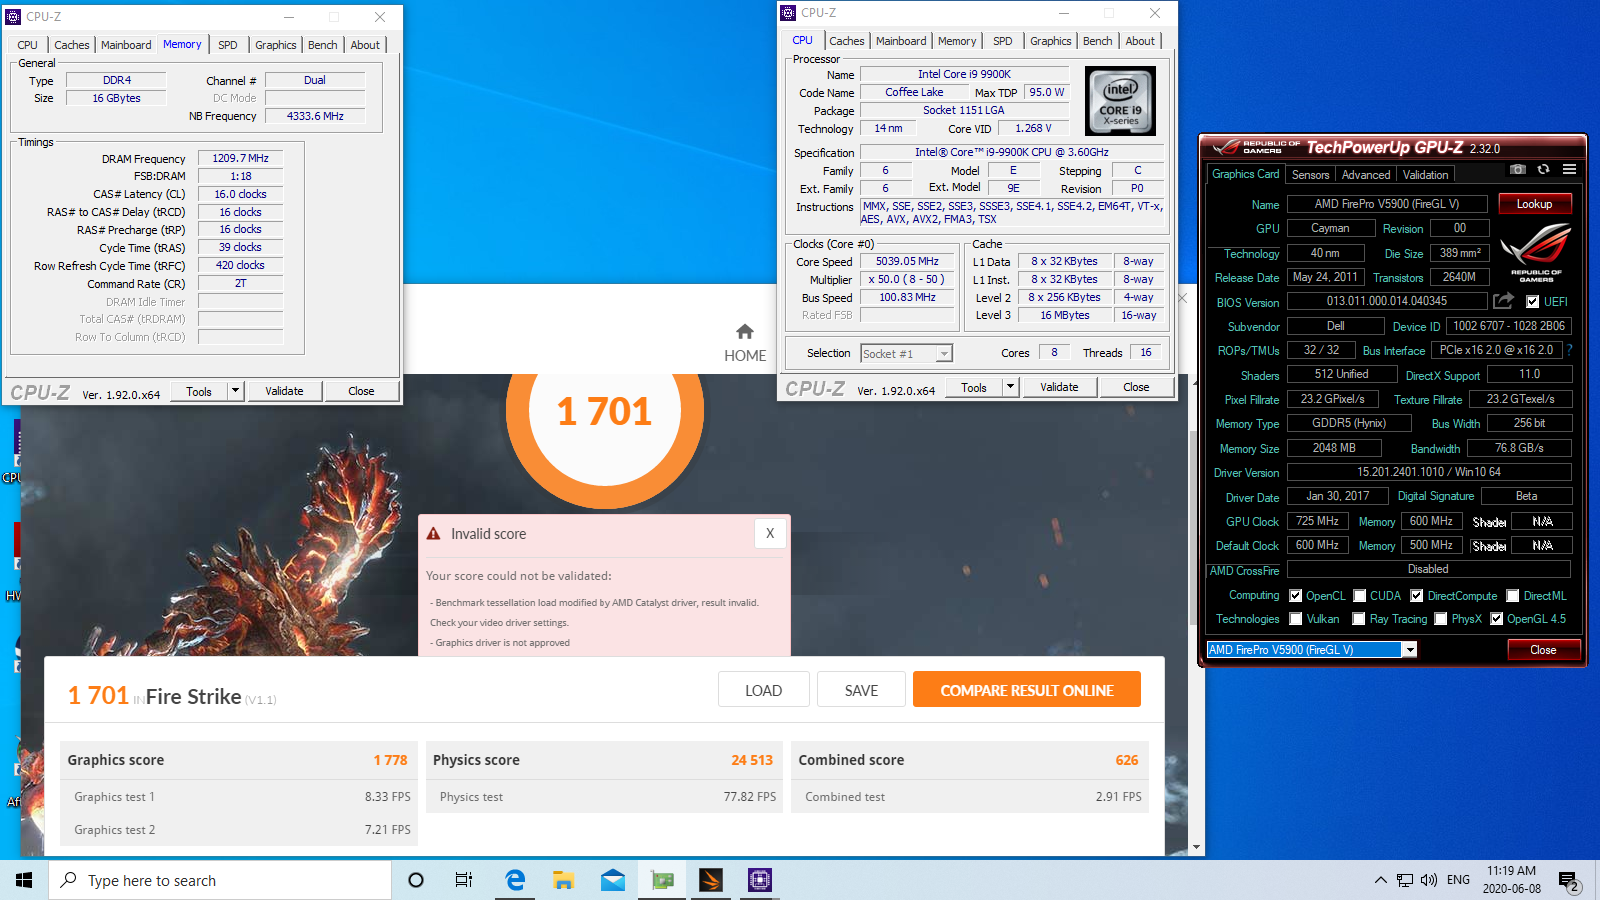Click Validate in the right CPU-Z window
The width and height of the screenshot is (1600, 900).
click(x=1059, y=387)
